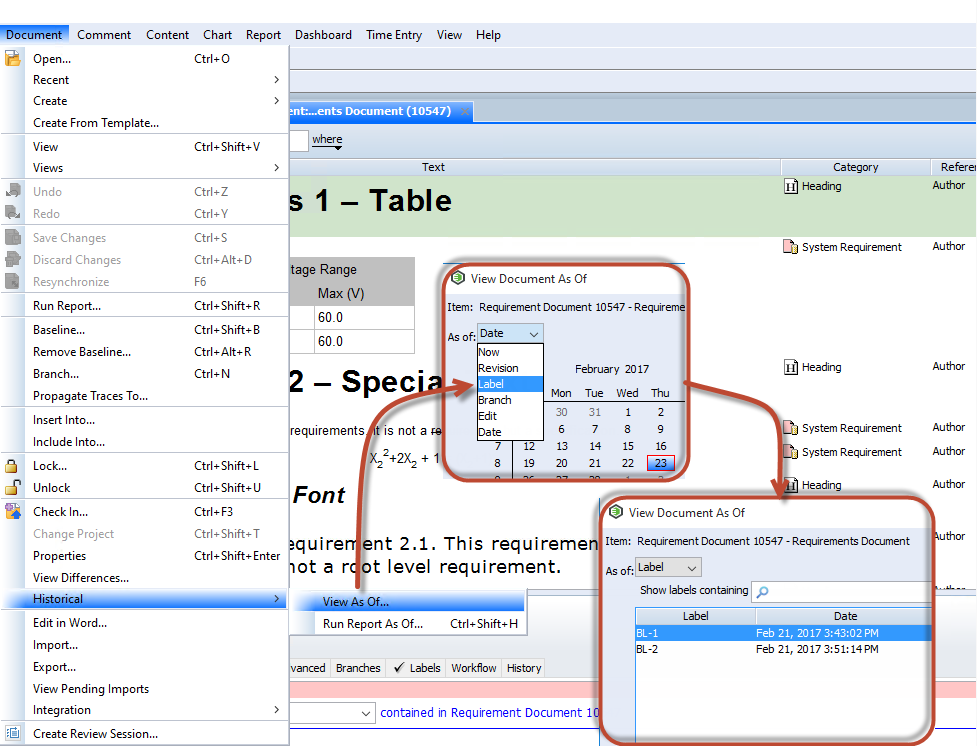This screenshot has width=977, height=746.
Task: Toggle the checked Labels tab
Action: click(416, 668)
